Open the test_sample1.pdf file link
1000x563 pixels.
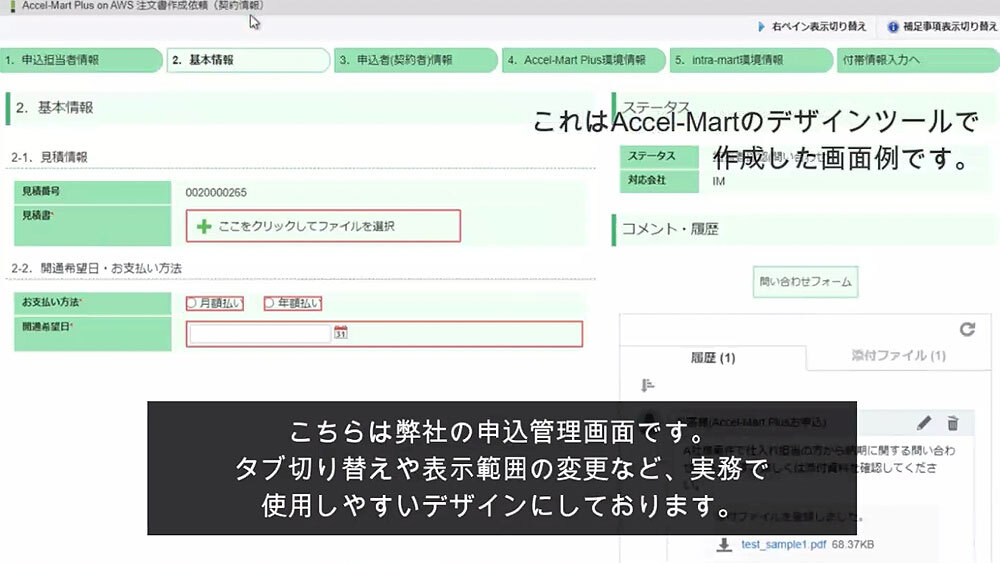pos(784,545)
